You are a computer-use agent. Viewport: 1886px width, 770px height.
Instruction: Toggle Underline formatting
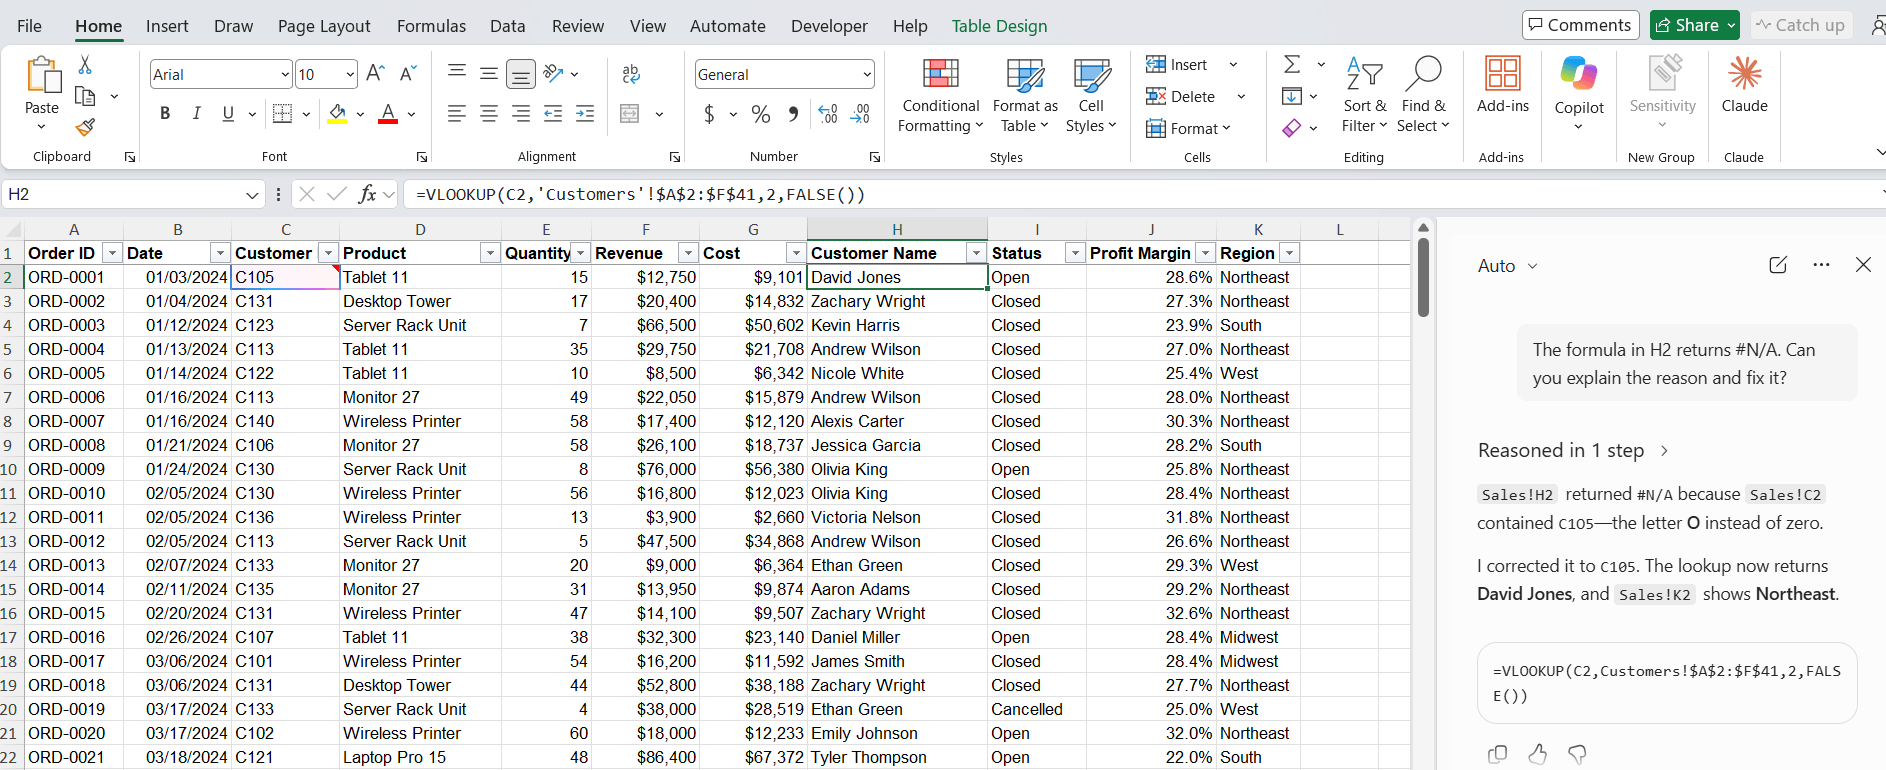pyautogui.click(x=228, y=114)
